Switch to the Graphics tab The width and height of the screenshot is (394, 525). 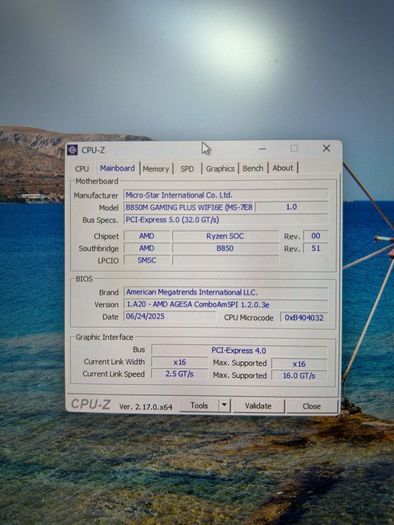220,169
